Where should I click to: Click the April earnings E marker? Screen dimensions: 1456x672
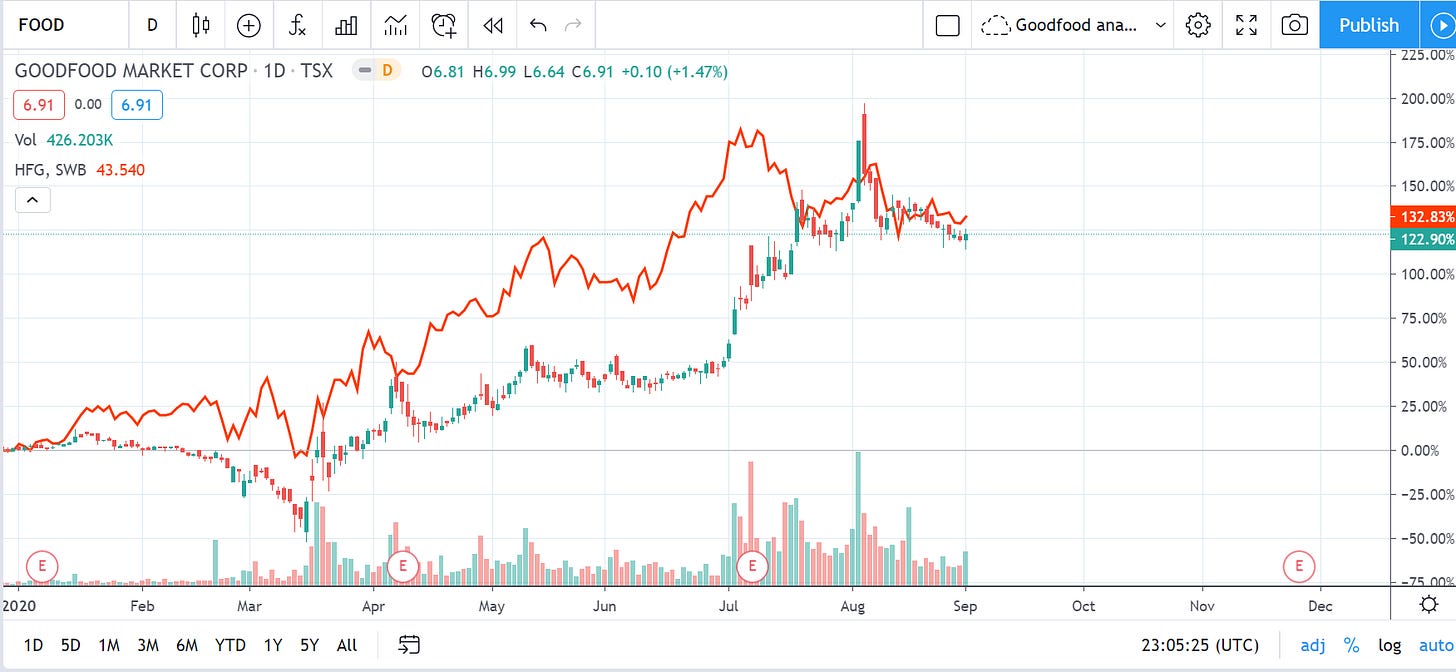coord(403,565)
